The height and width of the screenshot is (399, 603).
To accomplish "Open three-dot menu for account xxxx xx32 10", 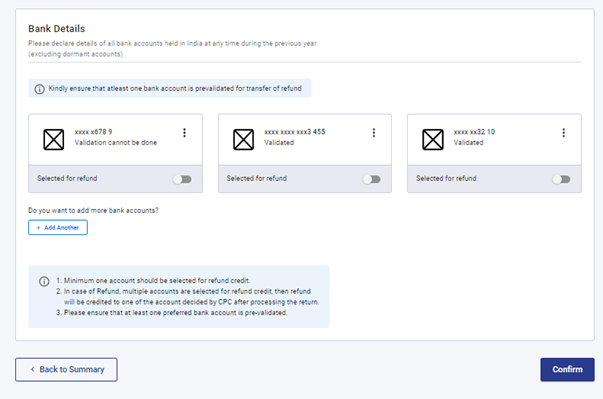I will (x=564, y=133).
